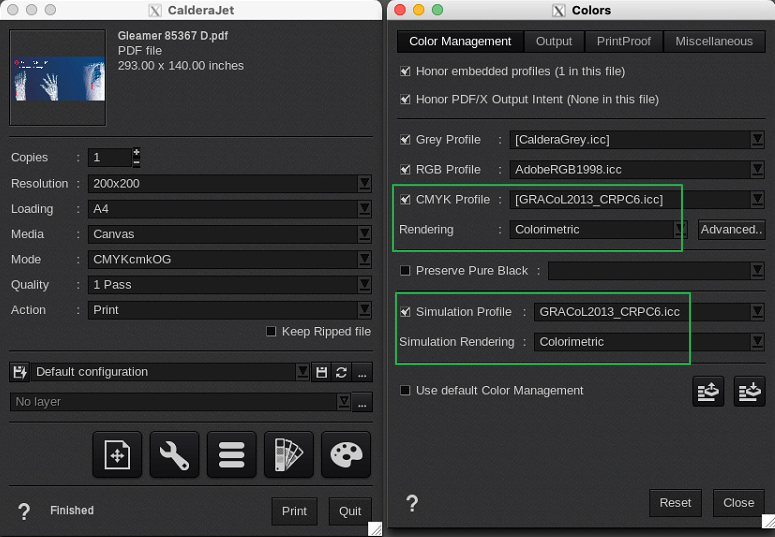Click the wrench settings icon
775x537 pixels.
pyautogui.click(x=174, y=456)
